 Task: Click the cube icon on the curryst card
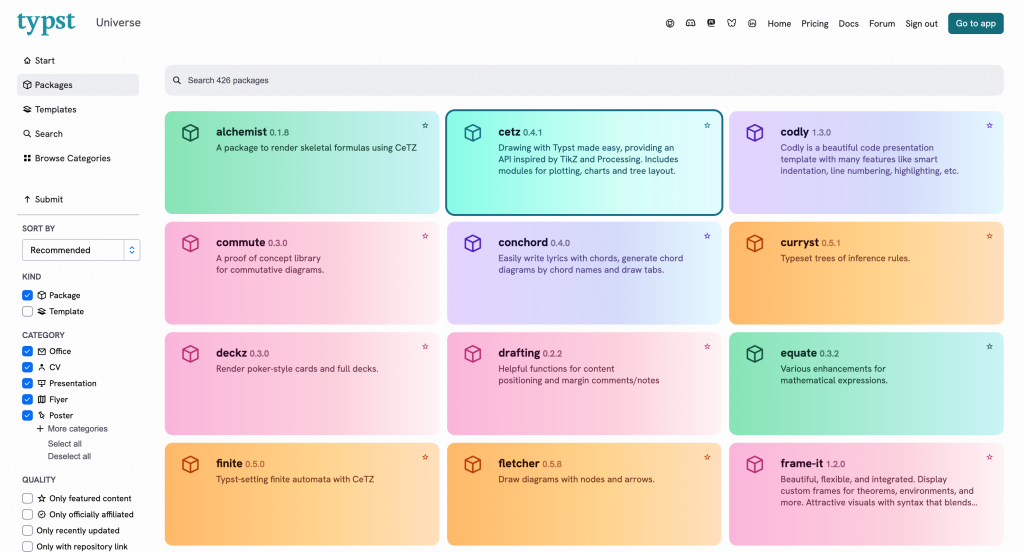754,243
